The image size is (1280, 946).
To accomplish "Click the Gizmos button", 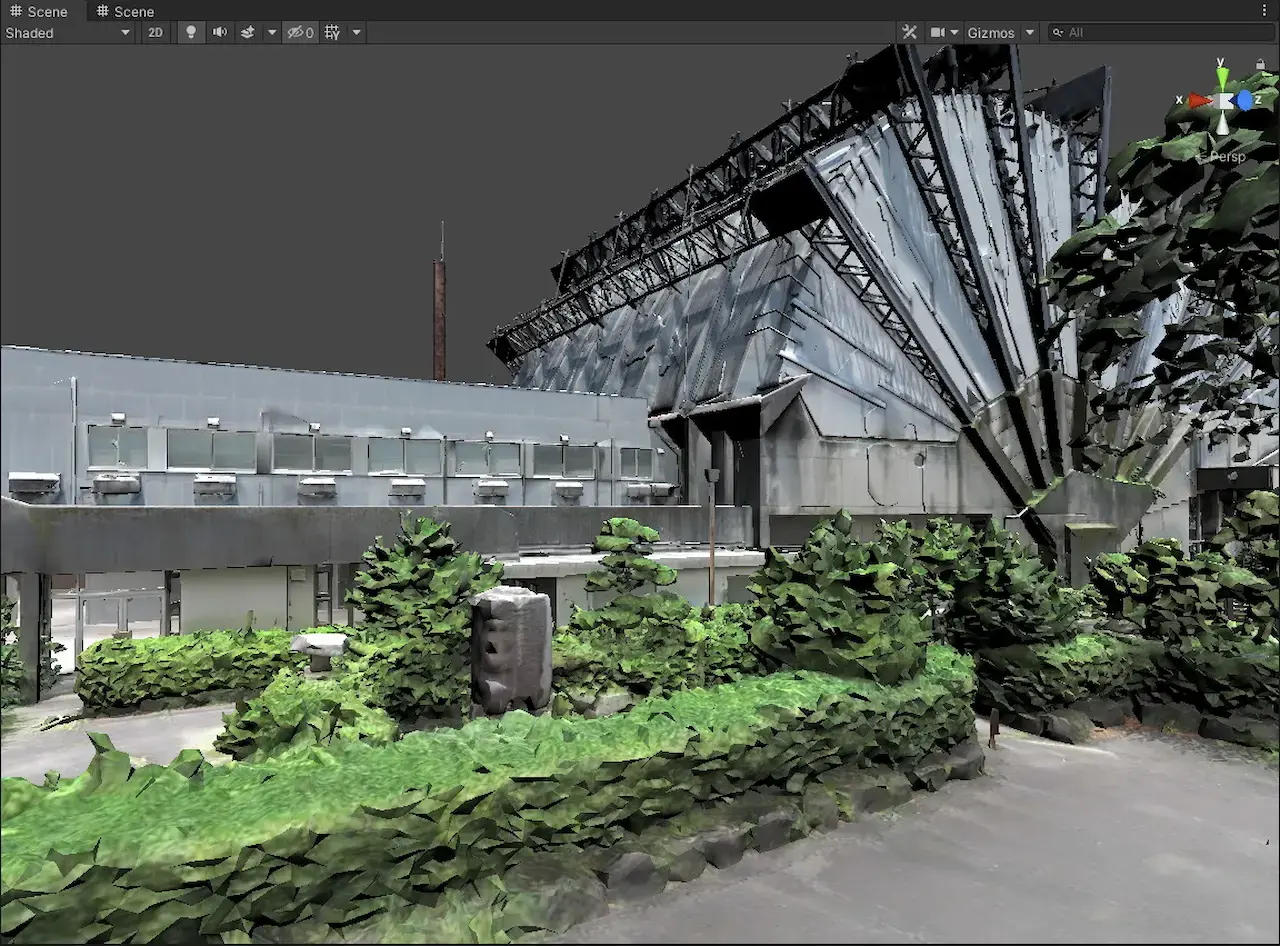I will coord(990,33).
